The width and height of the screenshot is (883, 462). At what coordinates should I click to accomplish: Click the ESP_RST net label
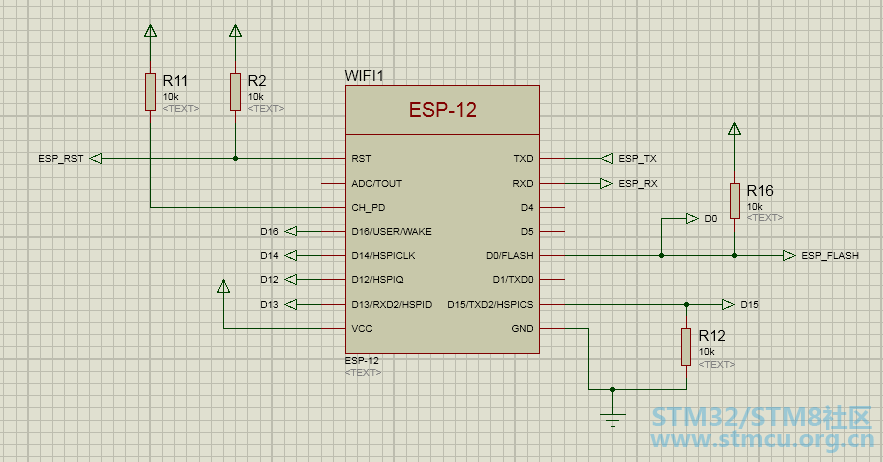point(61,159)
